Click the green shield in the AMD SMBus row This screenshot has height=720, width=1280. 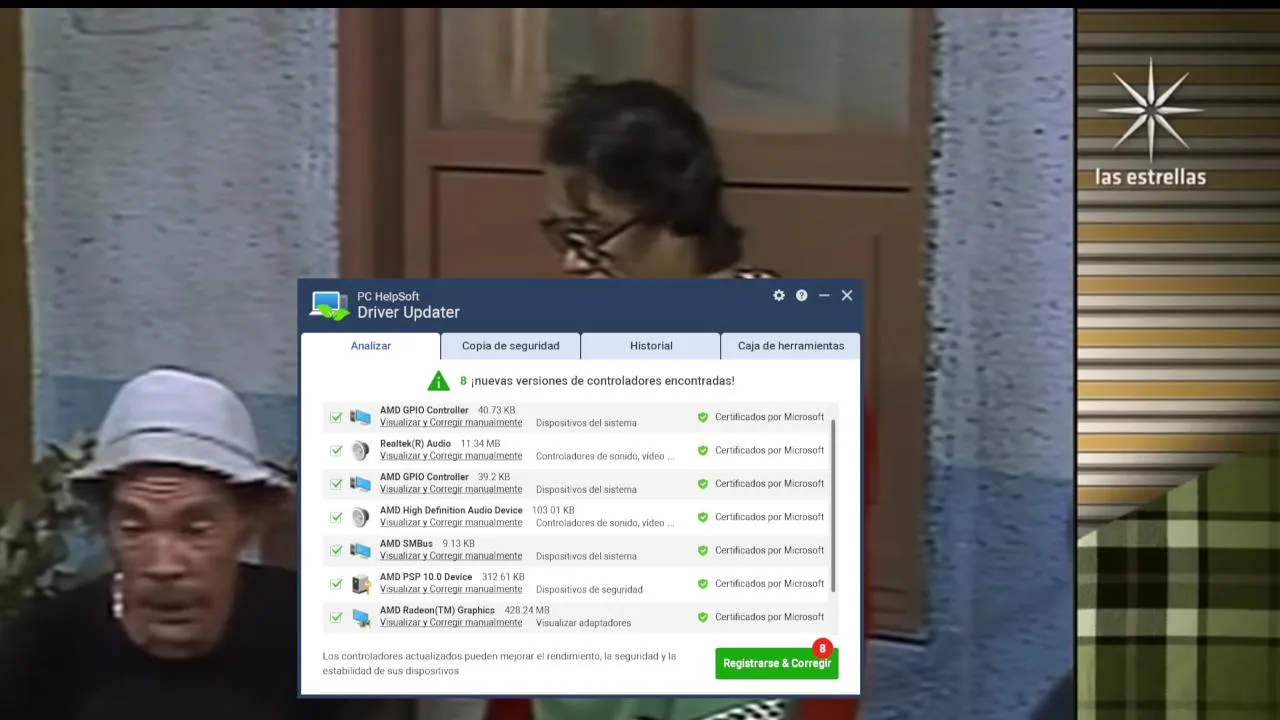pos(702,550)
